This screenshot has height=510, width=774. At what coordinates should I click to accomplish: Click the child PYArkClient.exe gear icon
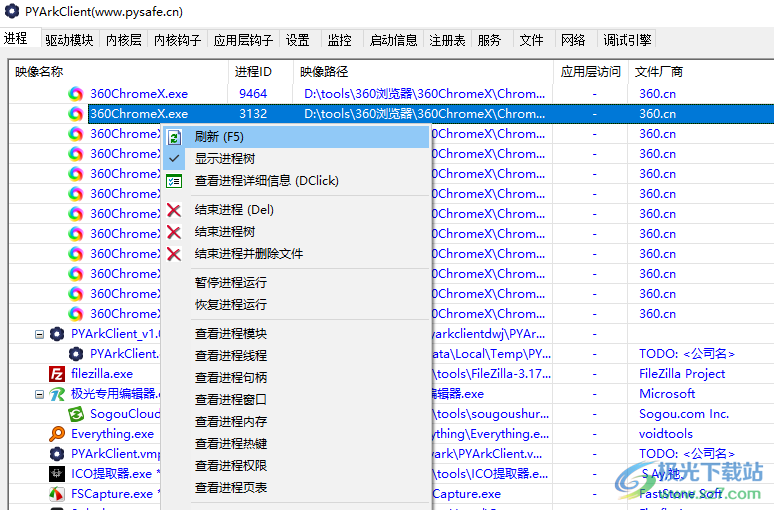(76, 353)
